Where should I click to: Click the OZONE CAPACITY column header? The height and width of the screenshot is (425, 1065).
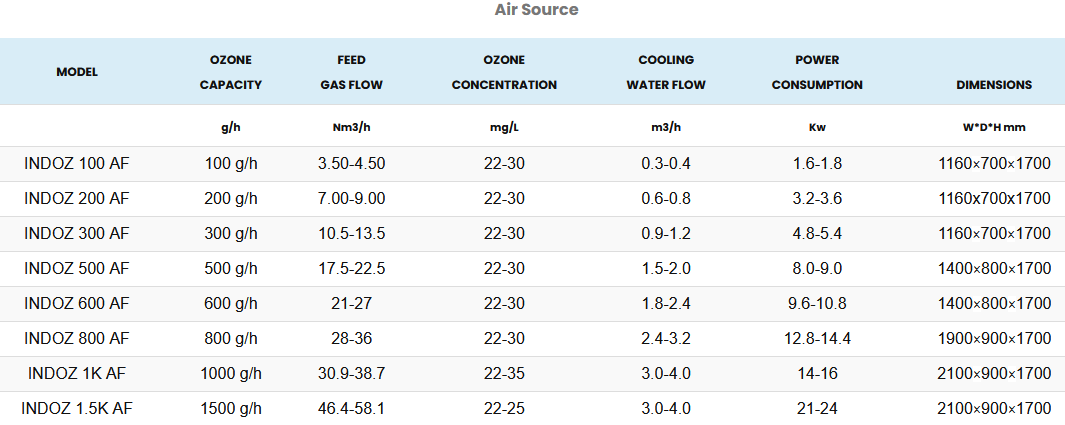231,72
